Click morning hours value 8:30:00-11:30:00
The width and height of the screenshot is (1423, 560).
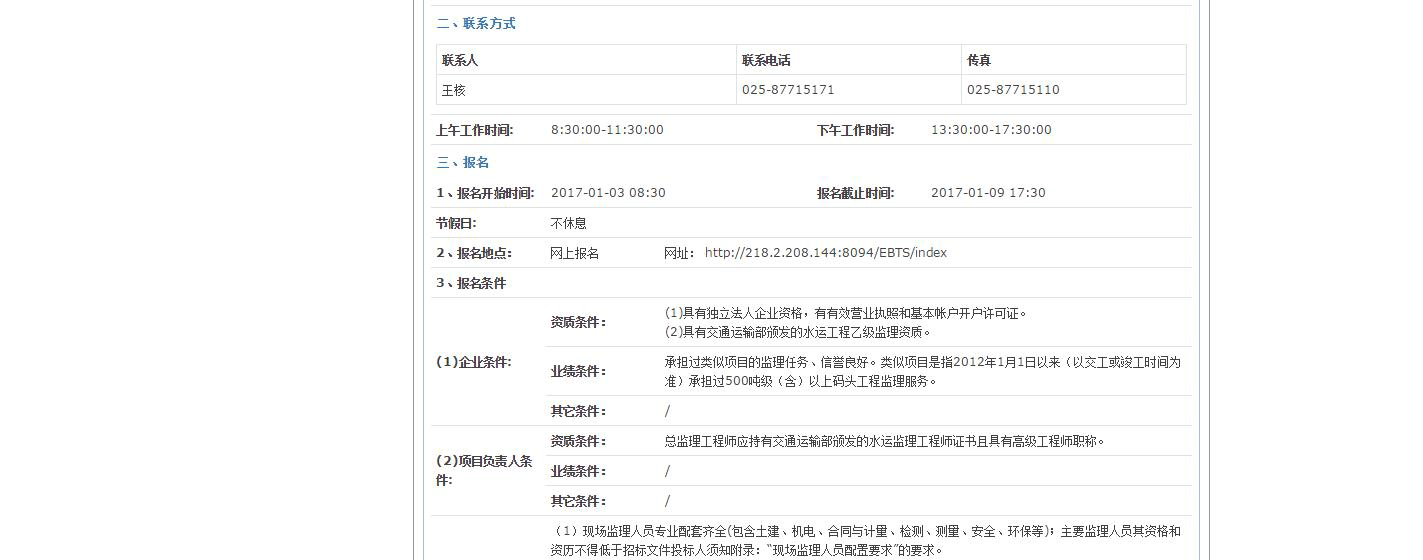pyautogui.click(x=607, y=130)
